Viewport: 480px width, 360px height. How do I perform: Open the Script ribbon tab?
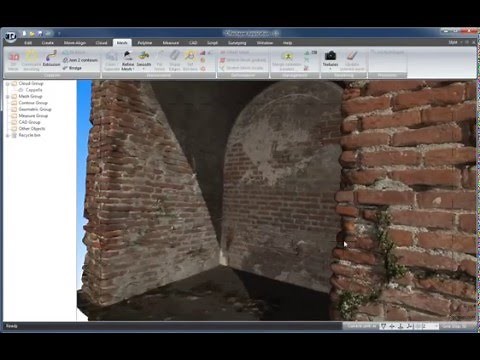(212, 43)
